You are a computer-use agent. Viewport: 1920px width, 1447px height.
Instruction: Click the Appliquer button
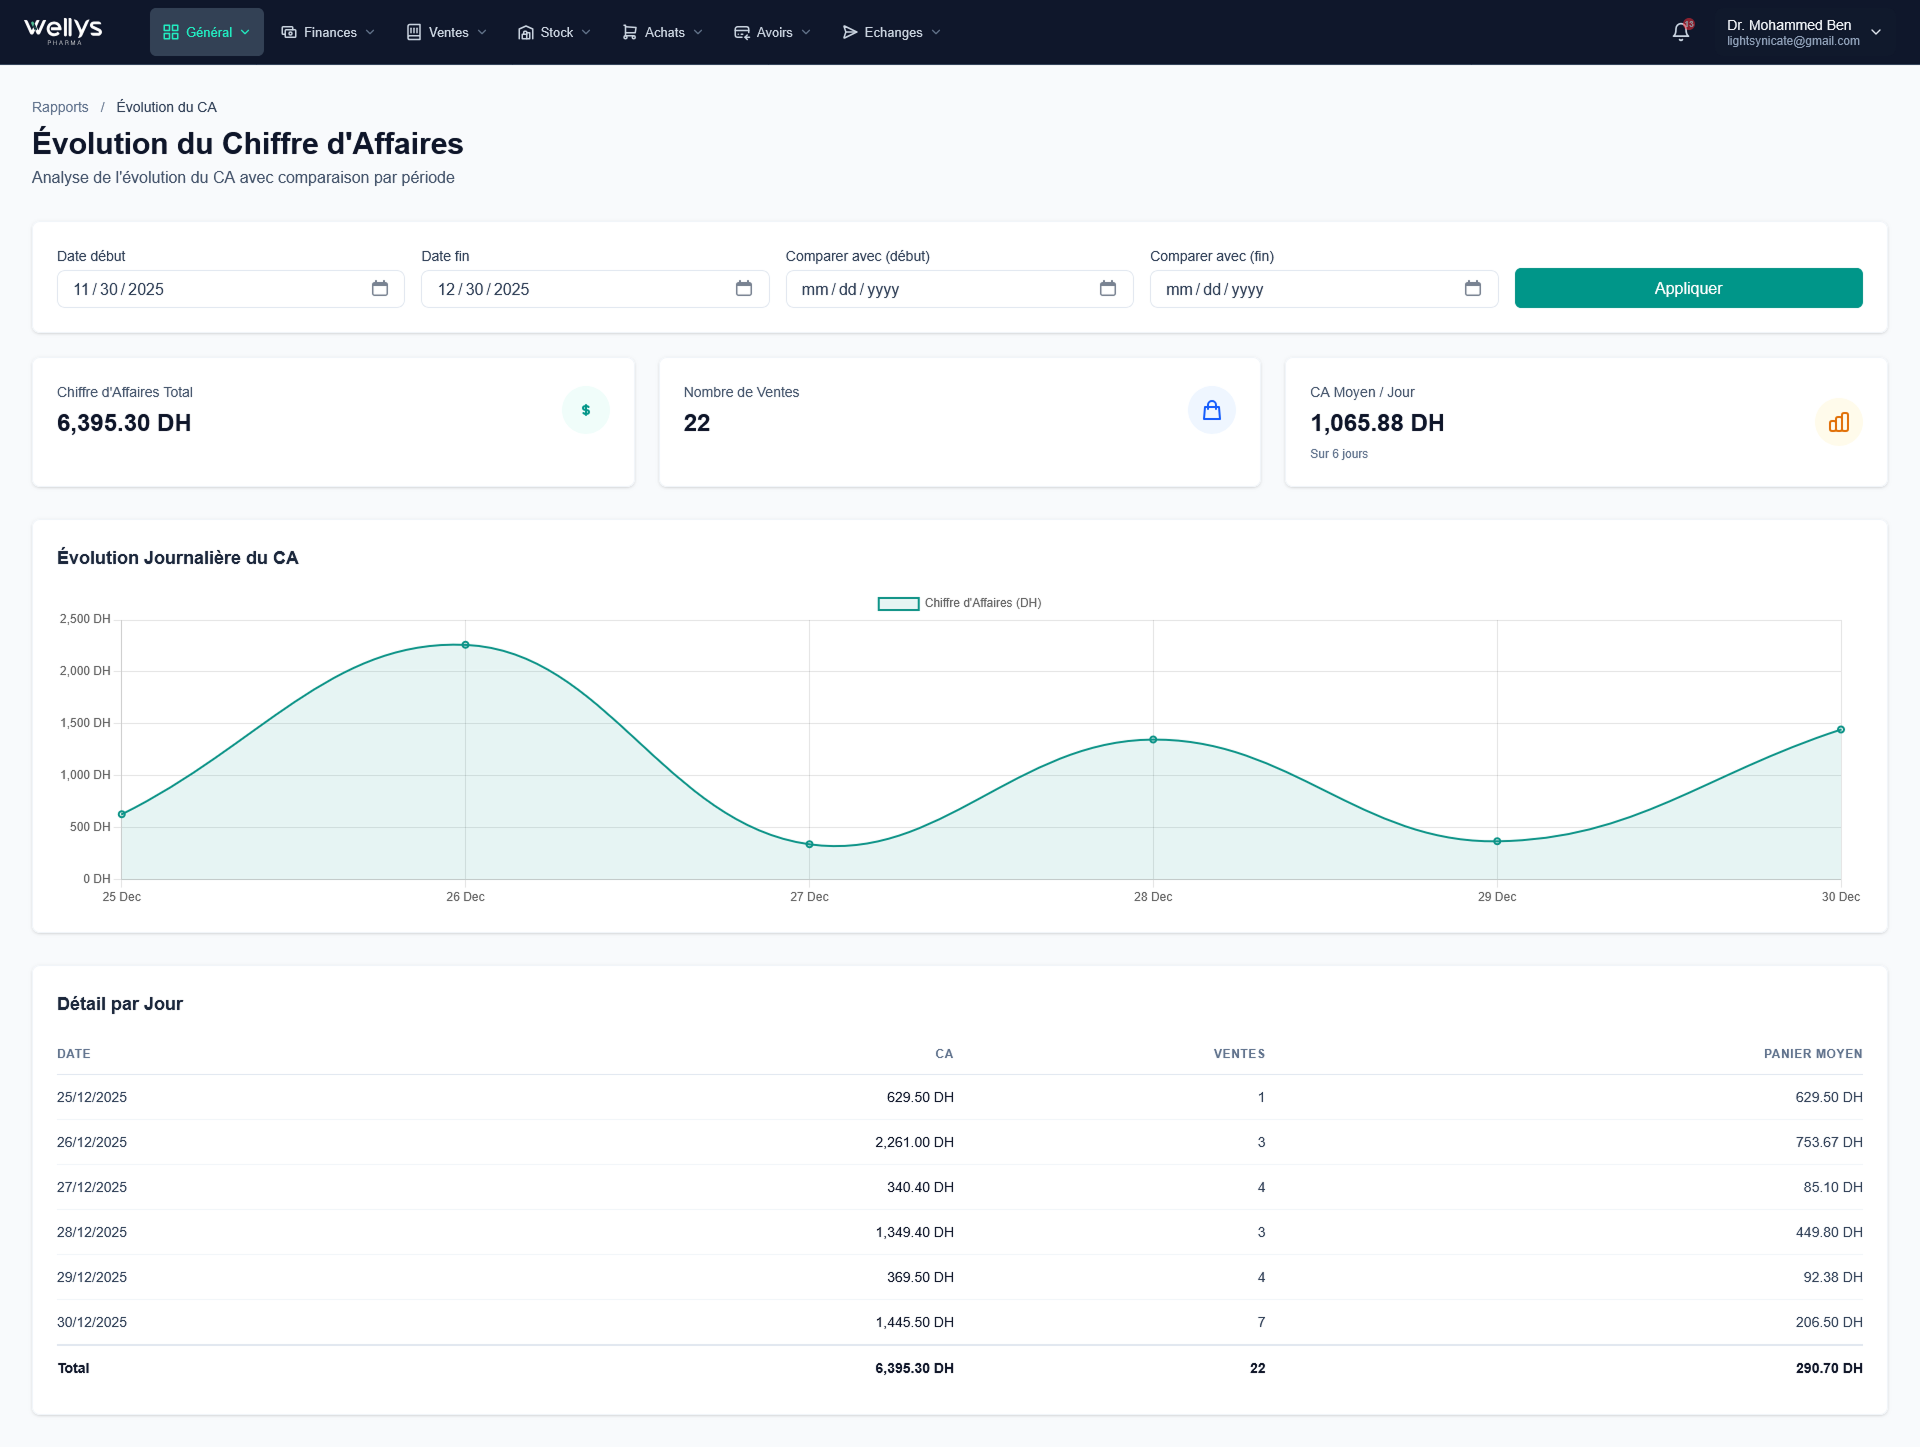pos(1688,288)
